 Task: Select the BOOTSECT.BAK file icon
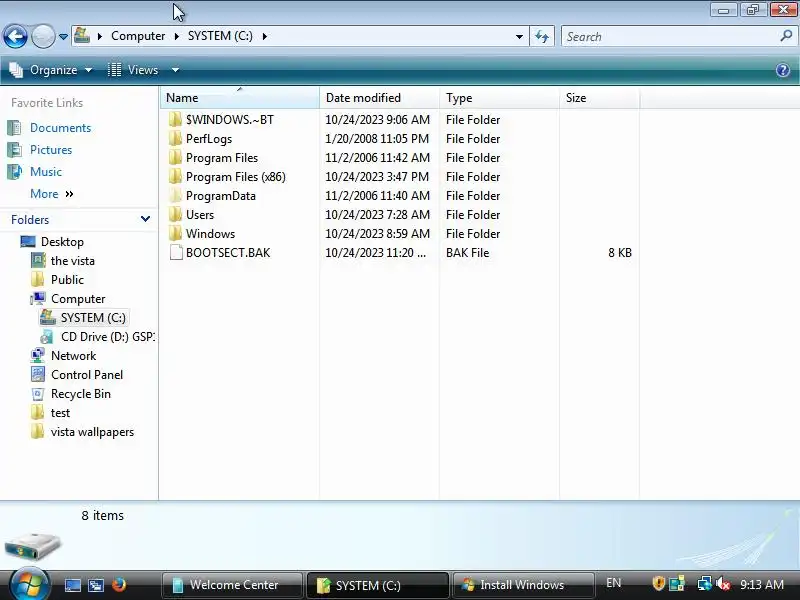point(176,253)
